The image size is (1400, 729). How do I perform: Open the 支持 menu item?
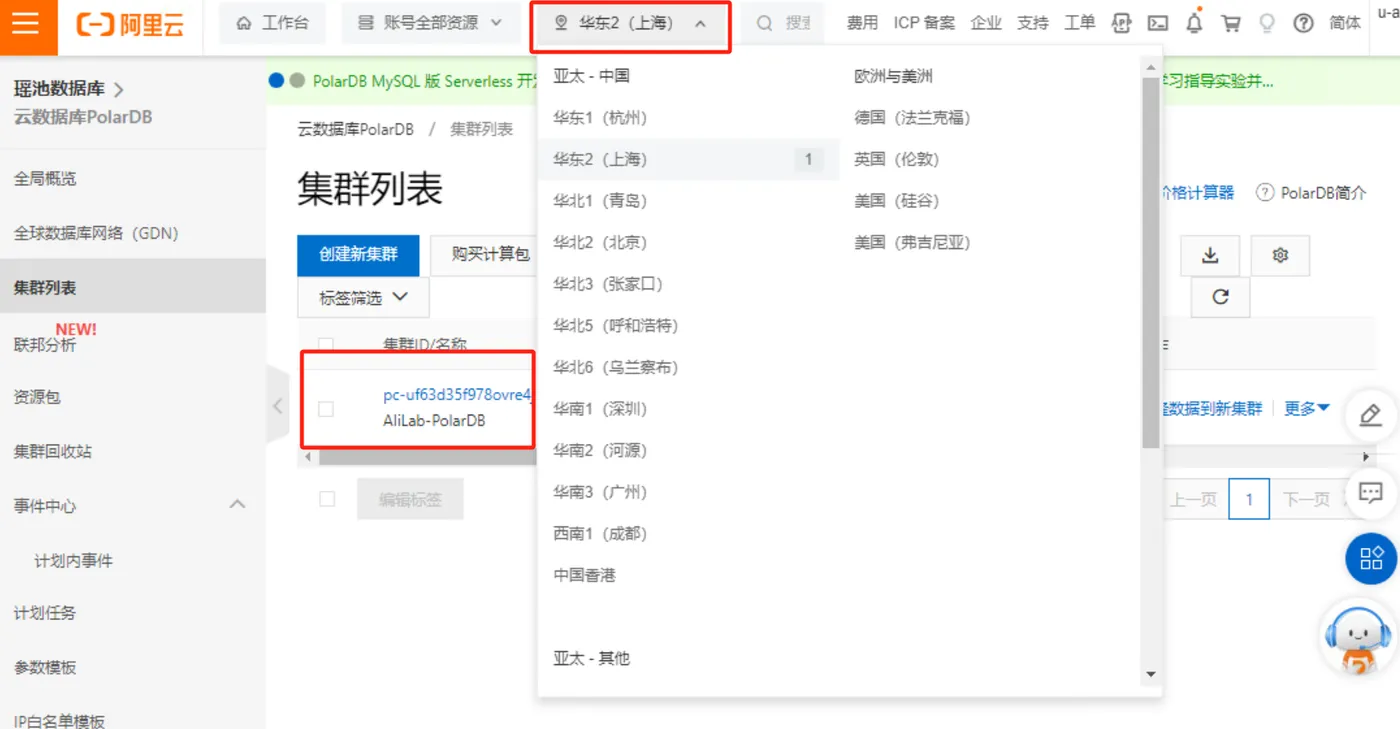pyautogui.click(x=1033, y=23)
